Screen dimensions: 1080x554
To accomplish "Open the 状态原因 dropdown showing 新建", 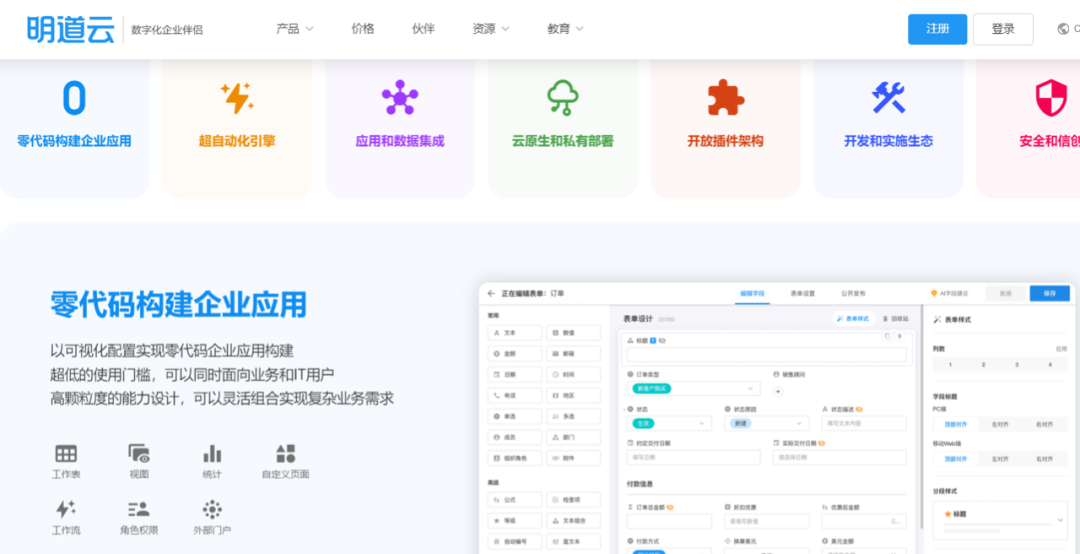I will click(767, 423).
